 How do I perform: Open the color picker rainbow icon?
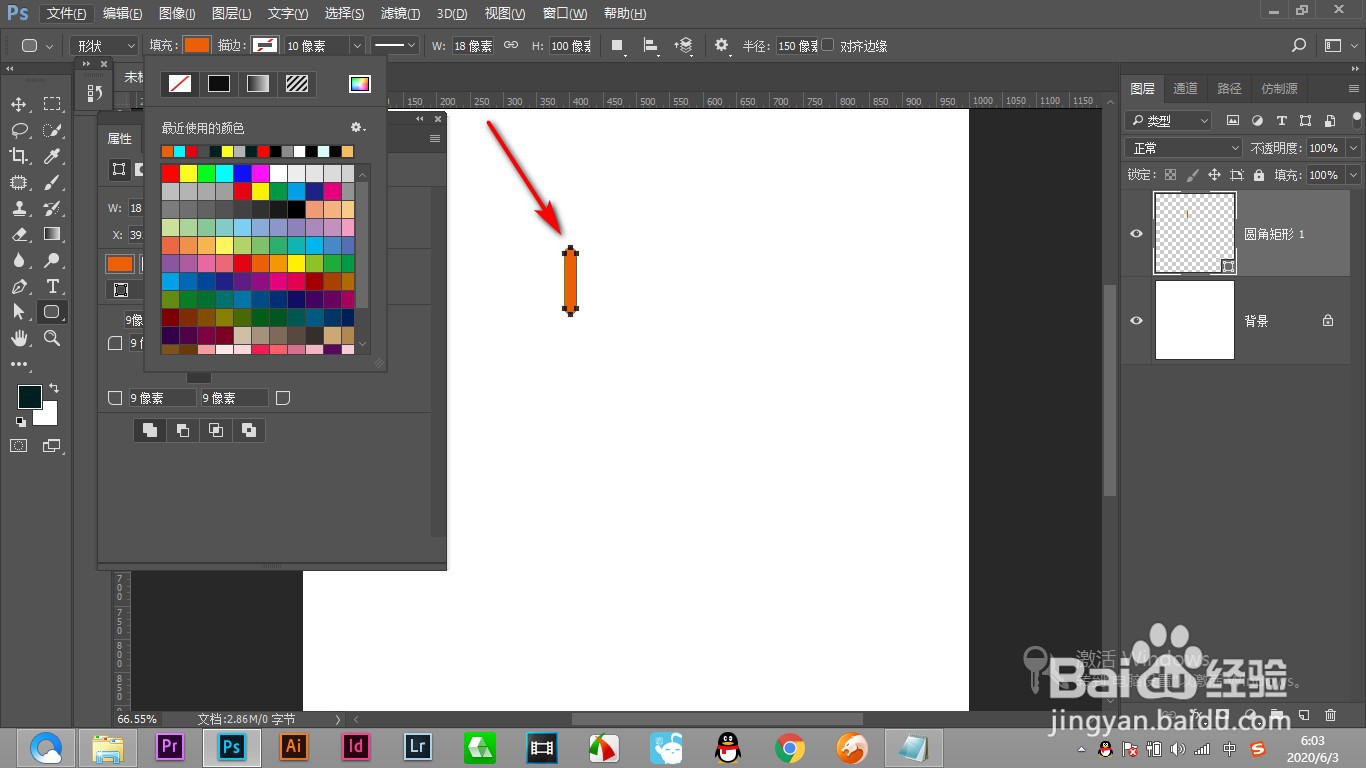(359, 84)
